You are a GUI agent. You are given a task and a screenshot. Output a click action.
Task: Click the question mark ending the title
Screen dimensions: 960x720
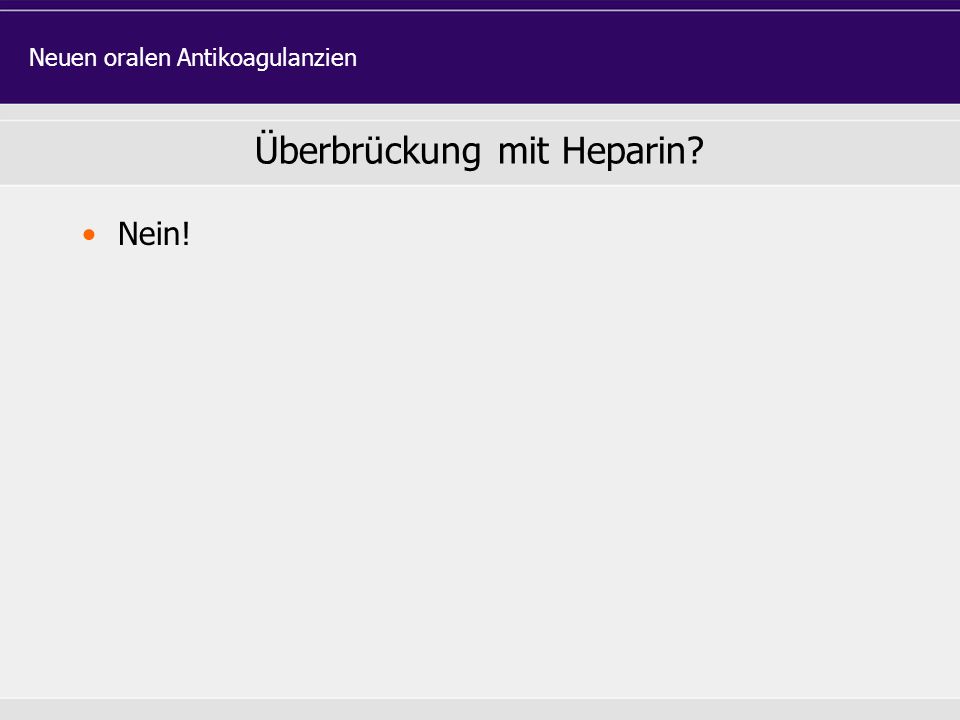(696, 151)
